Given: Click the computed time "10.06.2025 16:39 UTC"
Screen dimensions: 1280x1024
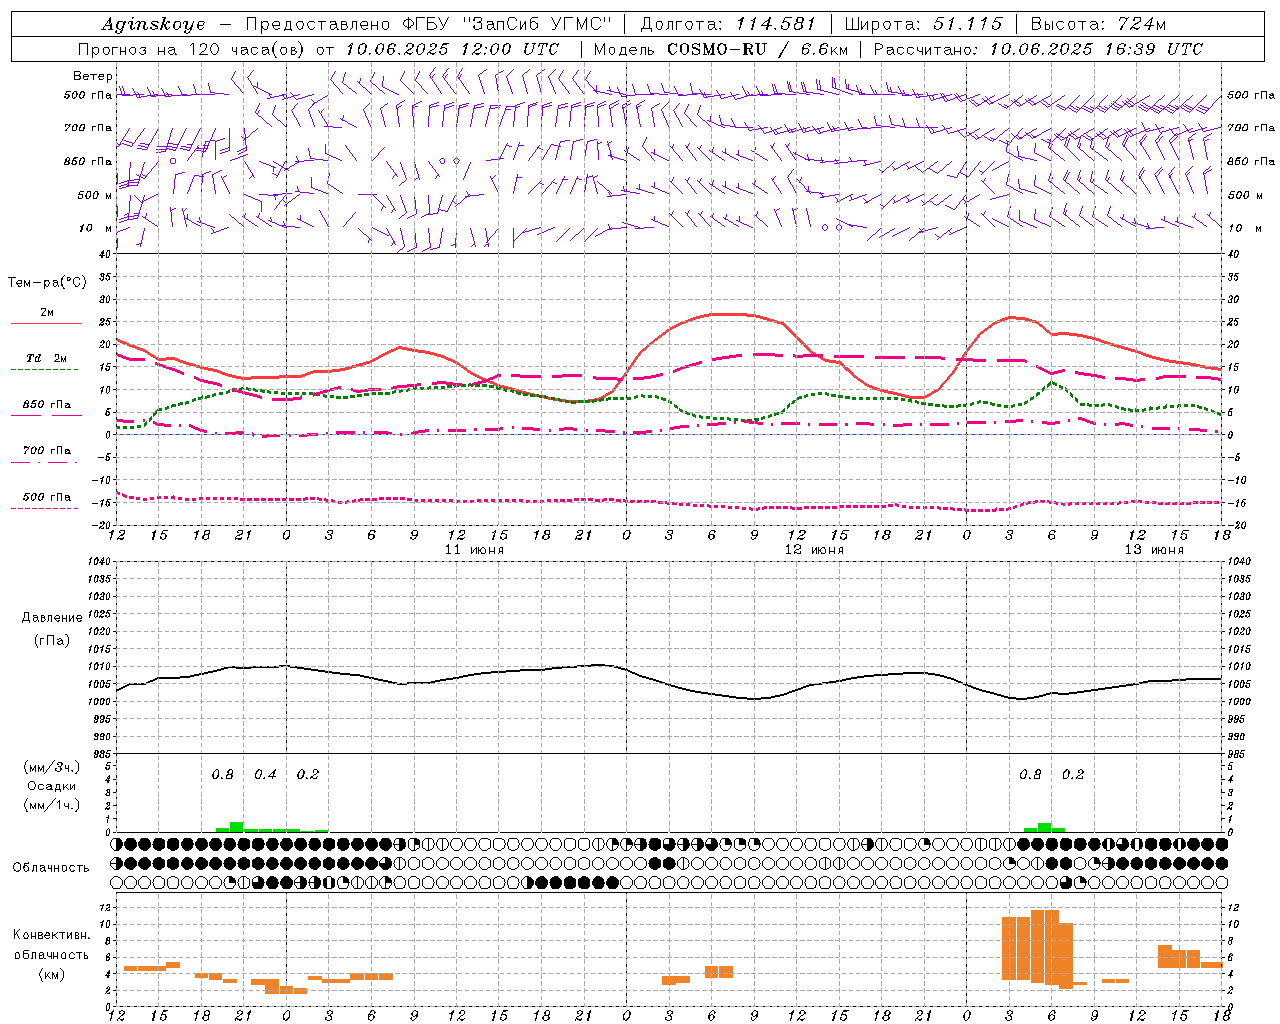Looking at the screenshot, I should pyautogui.click(x=1096, y=49).
